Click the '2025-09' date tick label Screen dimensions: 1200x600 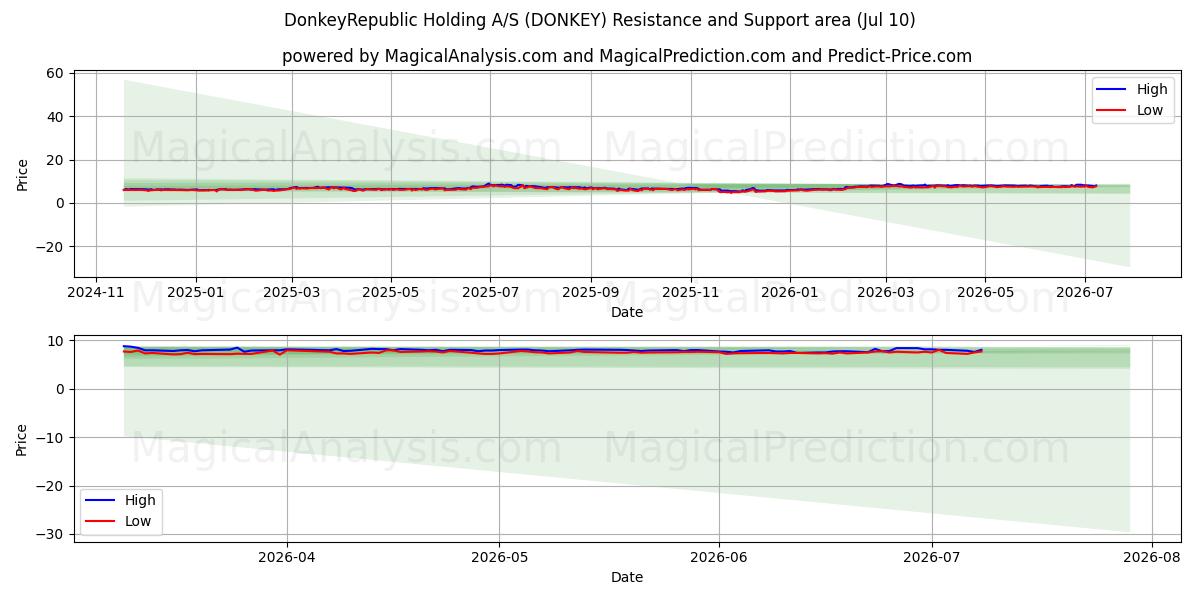coord(590,294)
